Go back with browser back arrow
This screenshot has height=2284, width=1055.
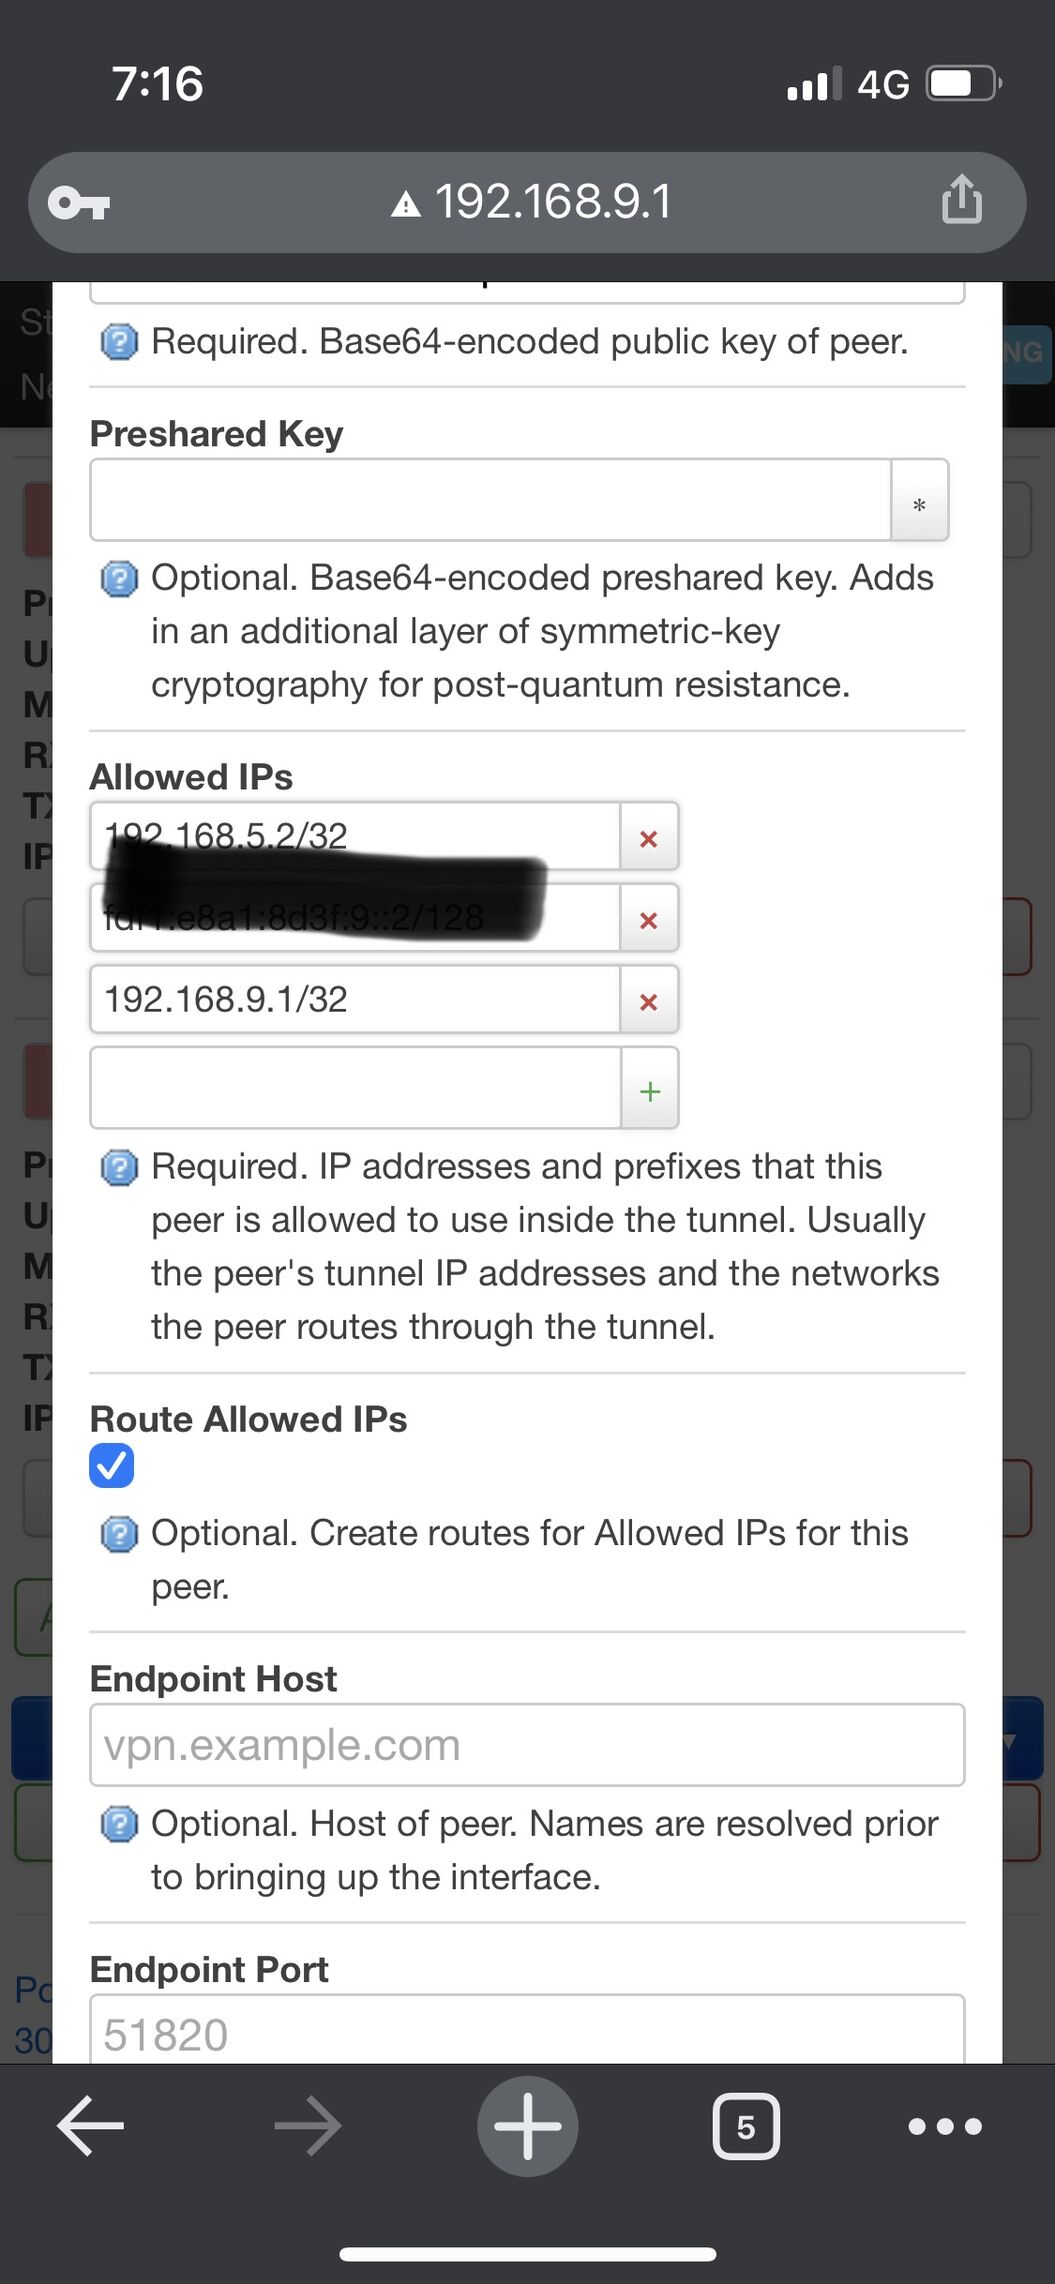(90, 2125)
